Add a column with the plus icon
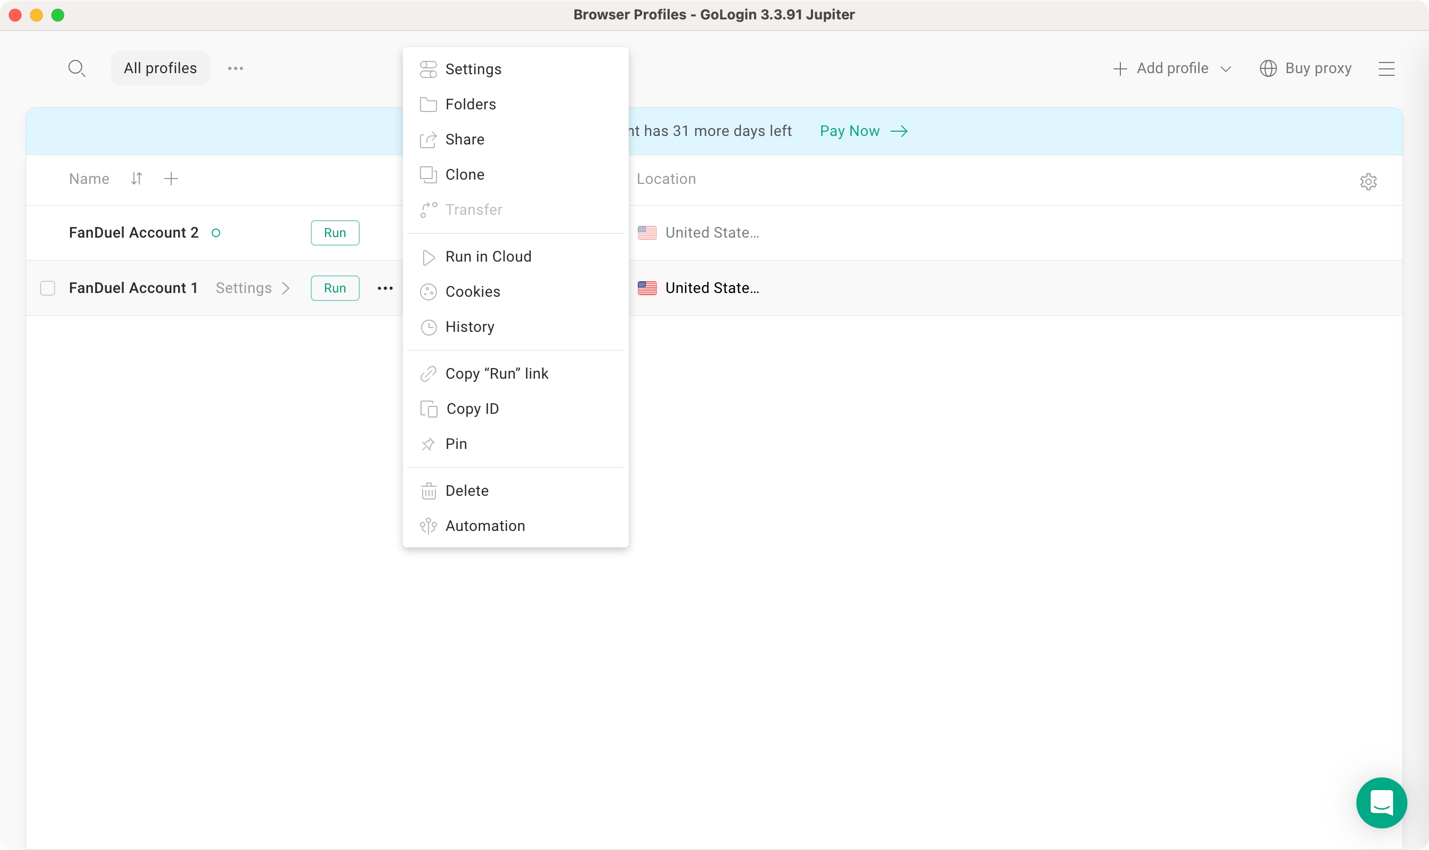Viewport: 1429px width, 850px height. [x=171, y=179]
